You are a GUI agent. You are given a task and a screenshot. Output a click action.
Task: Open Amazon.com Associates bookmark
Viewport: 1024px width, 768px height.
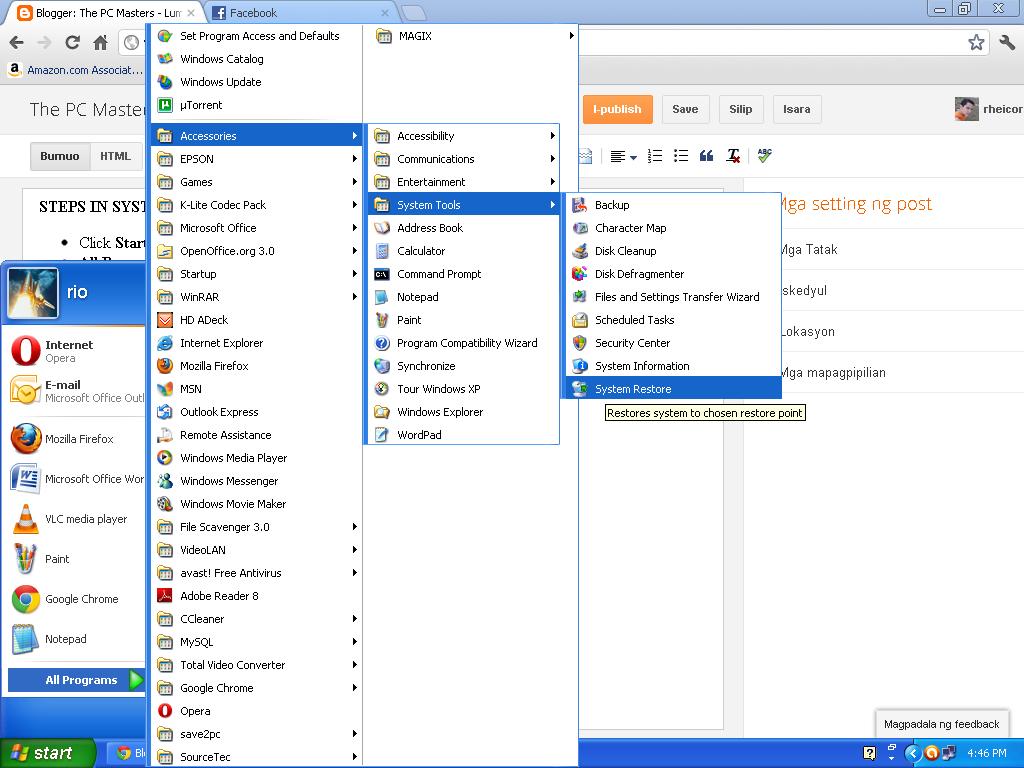[x=76, y=70]
